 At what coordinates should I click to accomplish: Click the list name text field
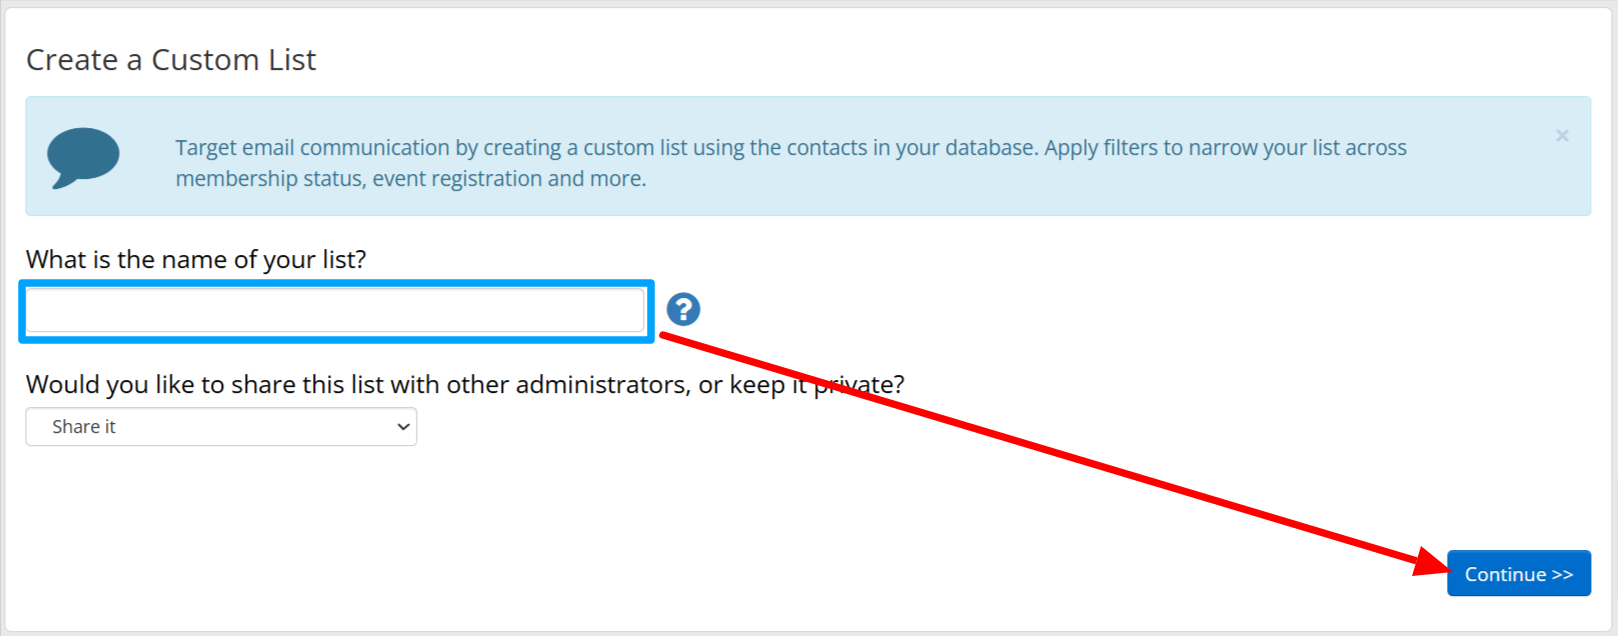pyautogui.click(x=335, y=310)
